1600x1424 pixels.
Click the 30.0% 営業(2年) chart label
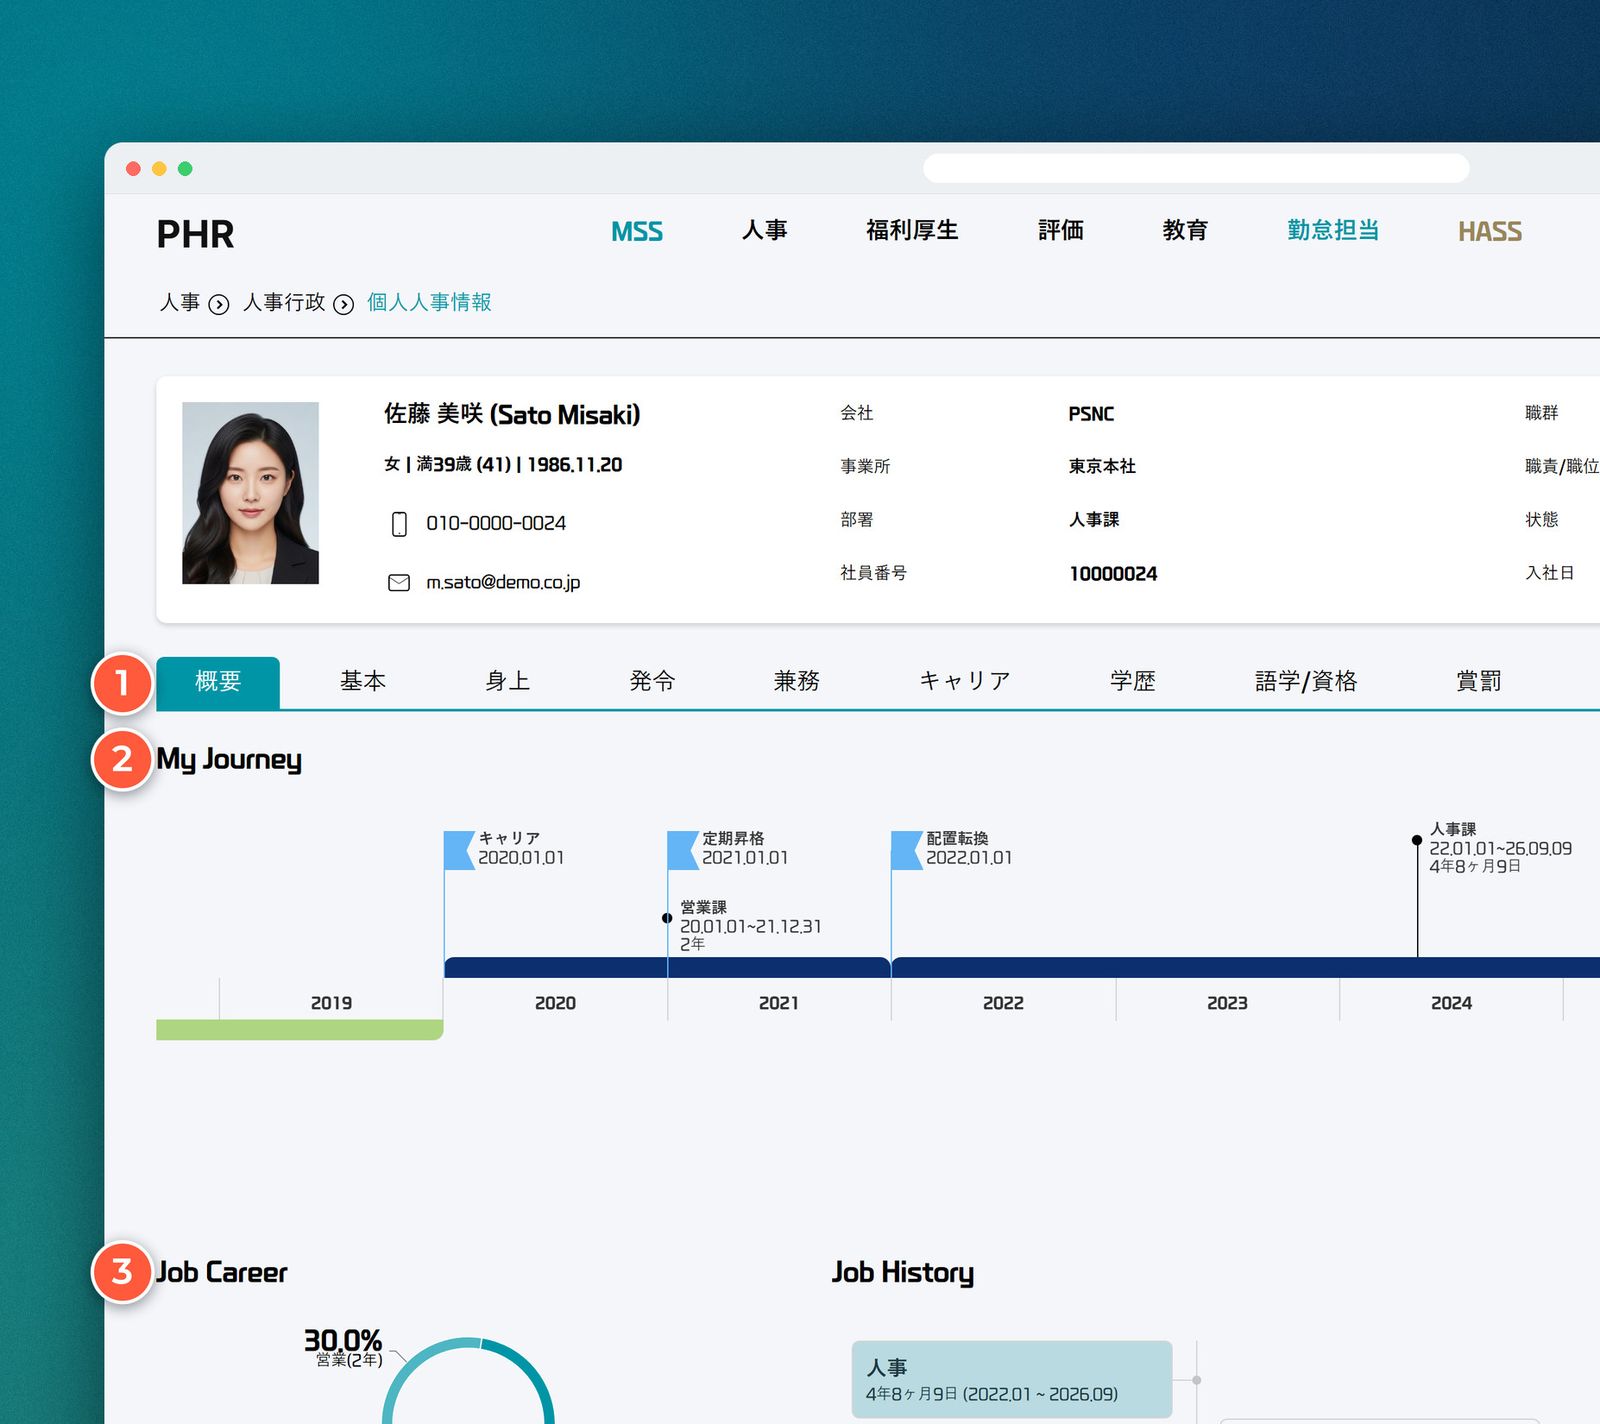(x=344, y=1348)
